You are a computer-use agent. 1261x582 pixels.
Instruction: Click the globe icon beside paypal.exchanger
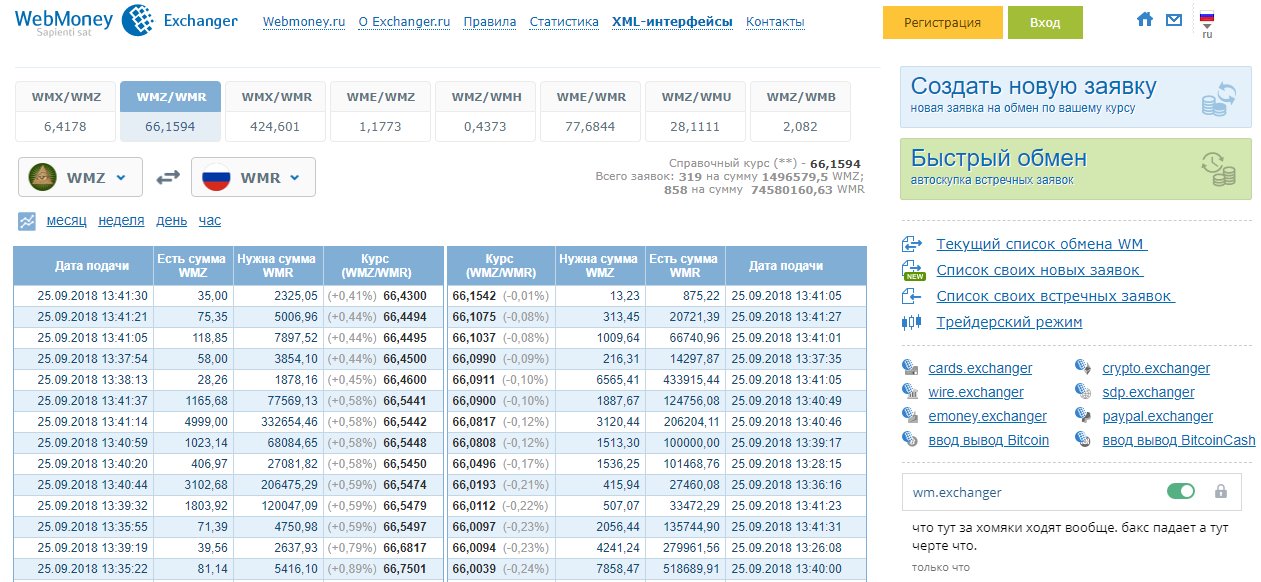coord(1084,416)
